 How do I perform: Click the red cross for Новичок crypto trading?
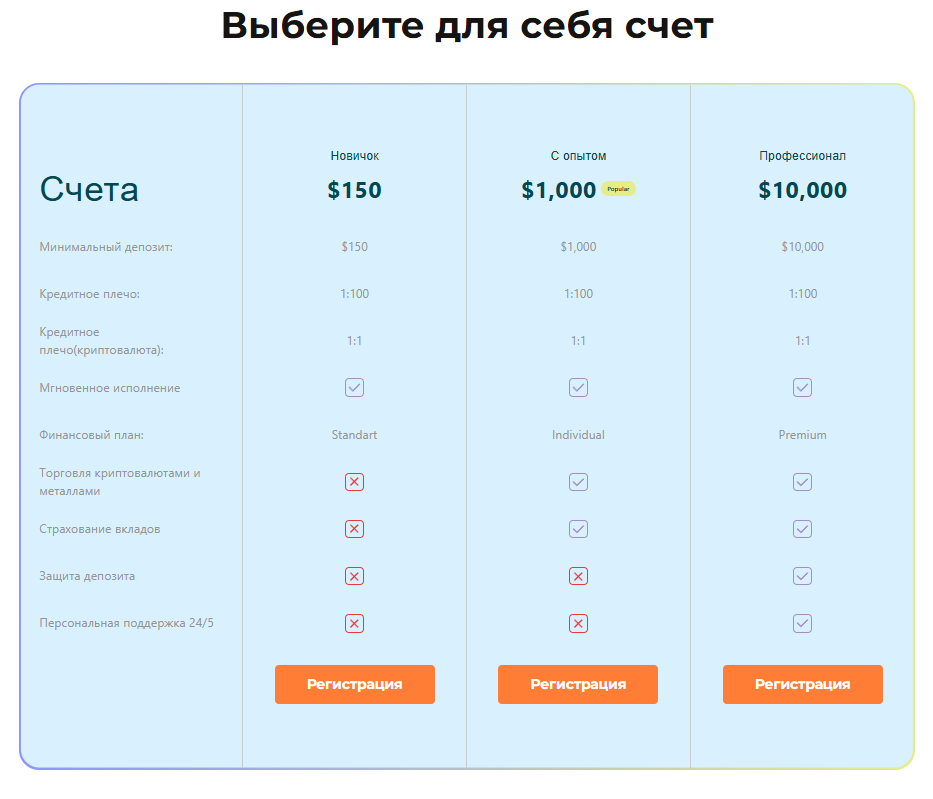pos(354,482)
